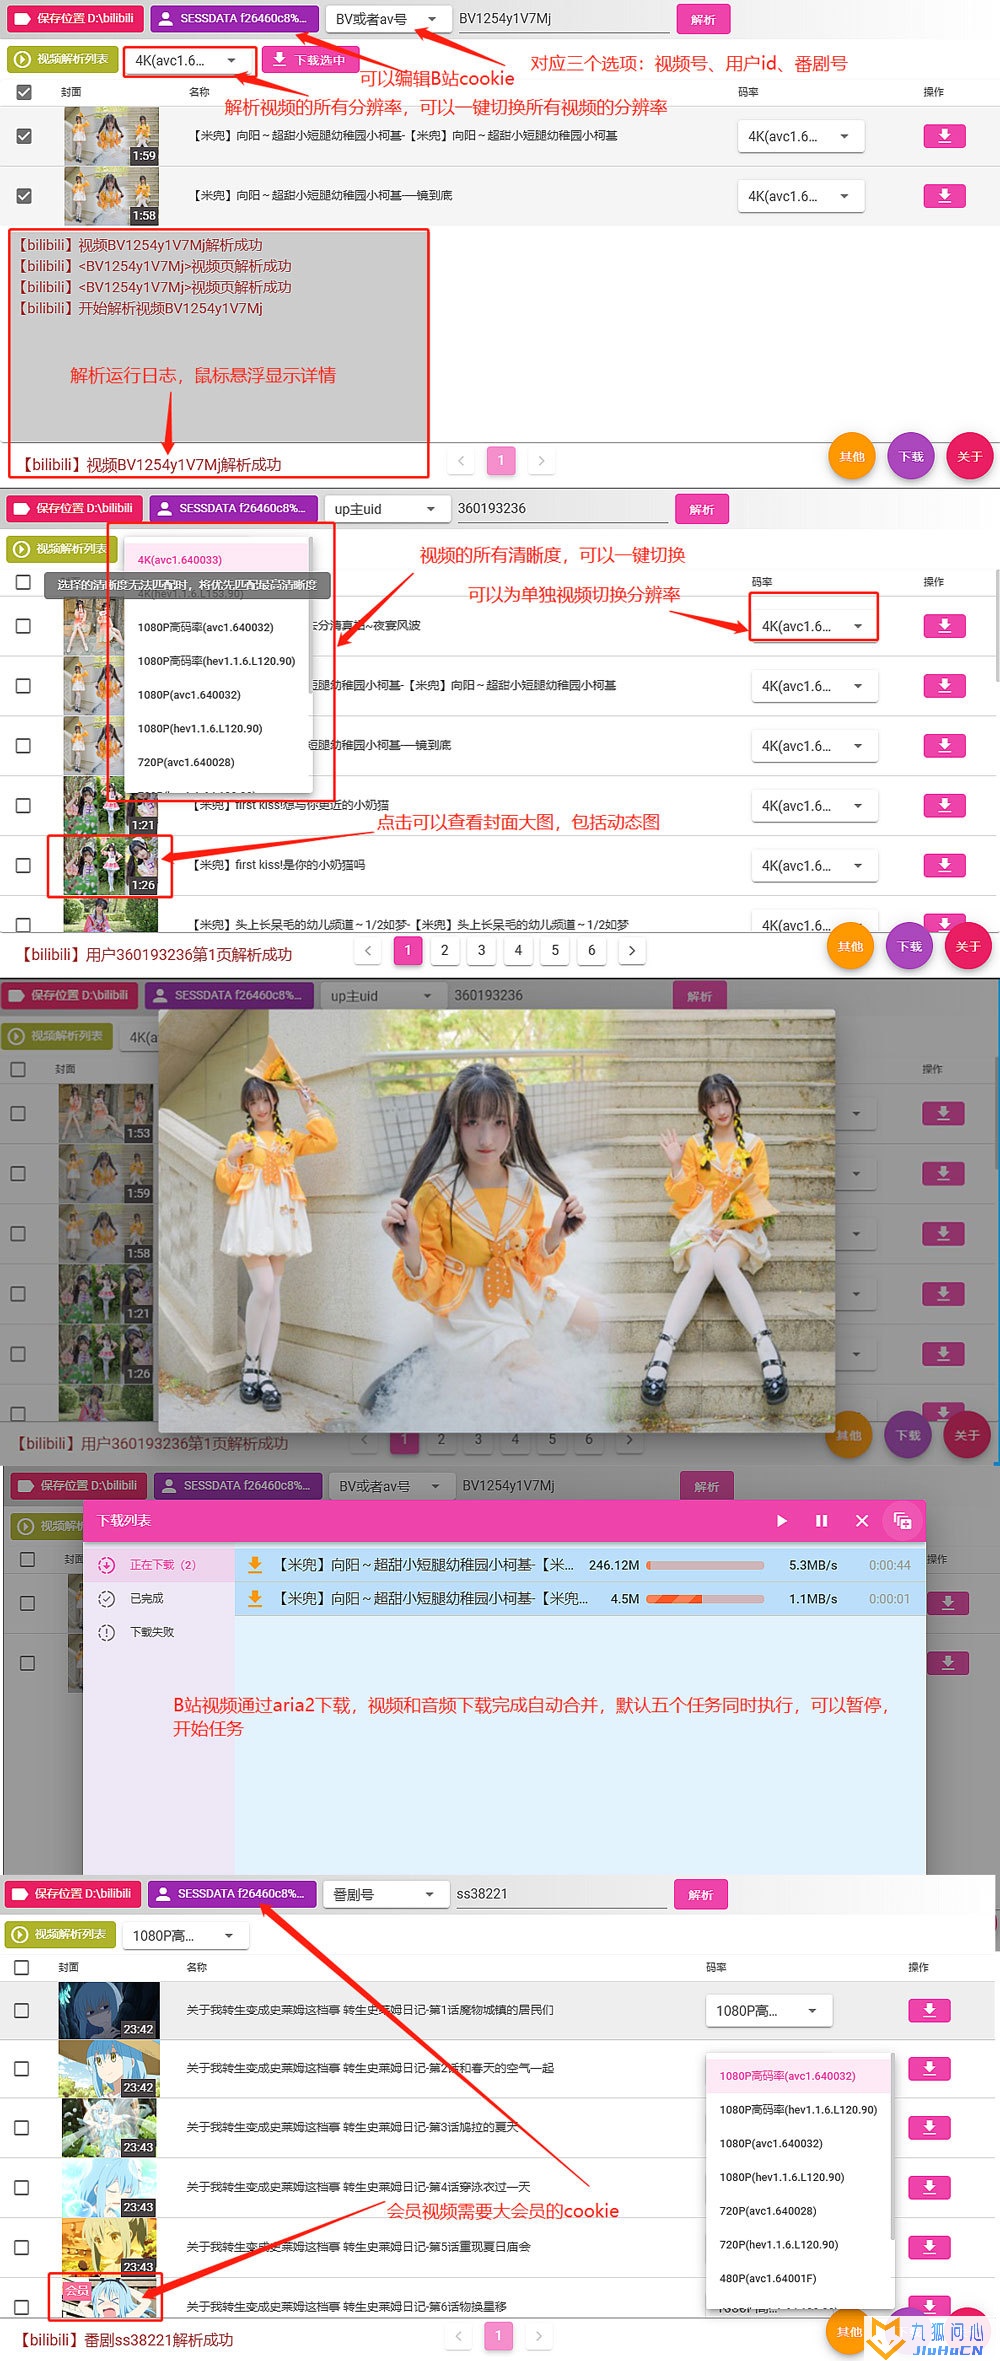
Task: Open the 番剧号 type dropdown
Action: coord(384,1895)
